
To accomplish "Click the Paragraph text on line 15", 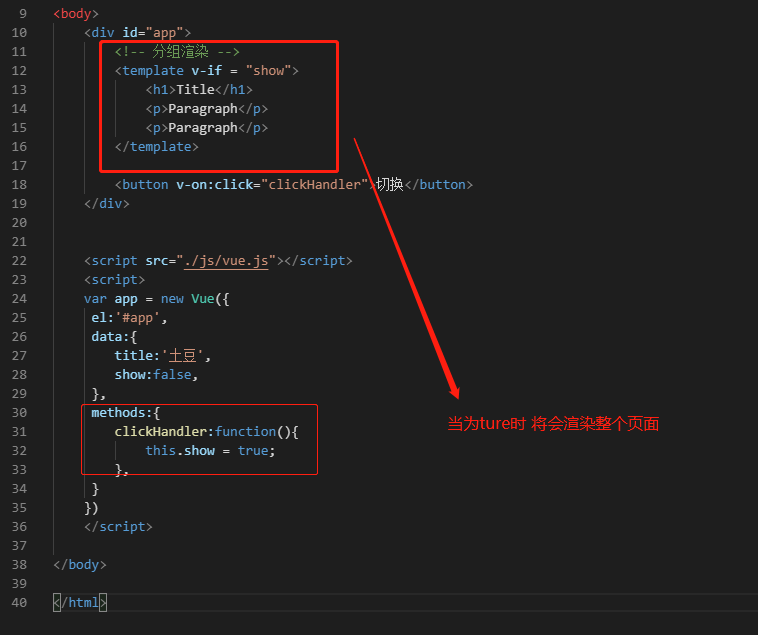I will pos(203,128).
